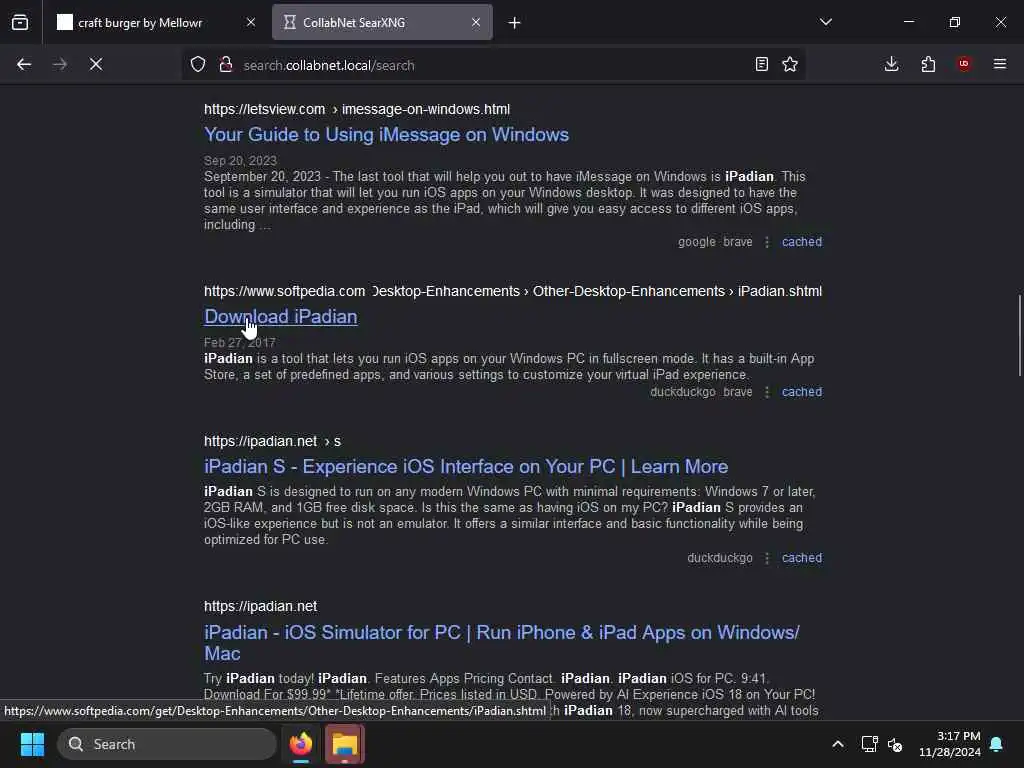The height and width of the screenshot is (768, 1024).
Task: Open the Firefox application menu
Action: 1000,64
